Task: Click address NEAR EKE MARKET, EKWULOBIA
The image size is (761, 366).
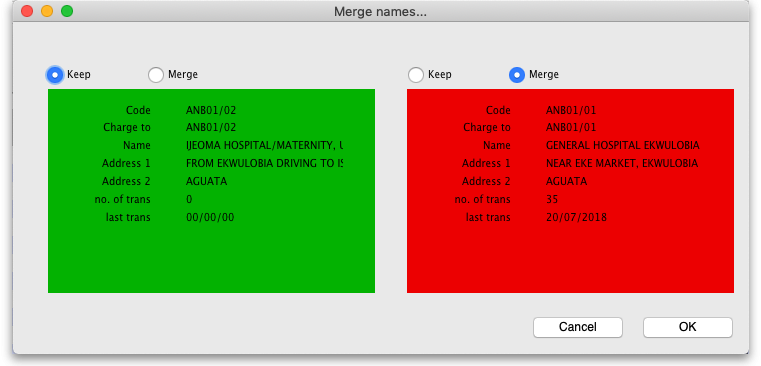Action: (622, 163)
